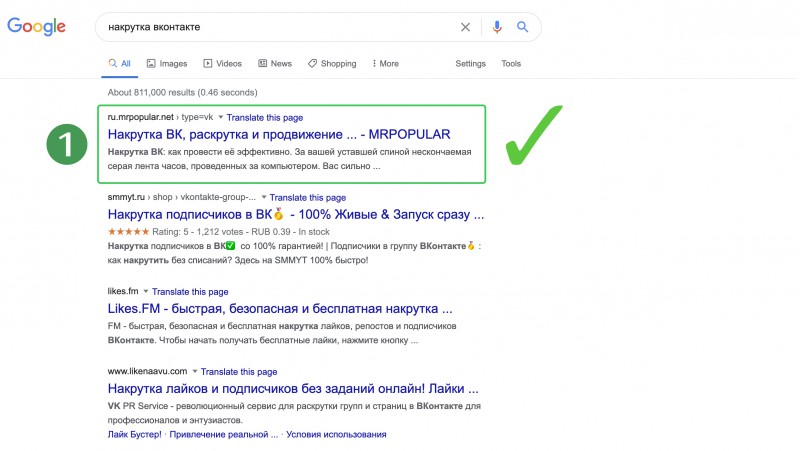Image resolution: width=800 pixels, height=451 pixels.
Task: Open the Likes.FM result title link
Action: coord(280,309)
